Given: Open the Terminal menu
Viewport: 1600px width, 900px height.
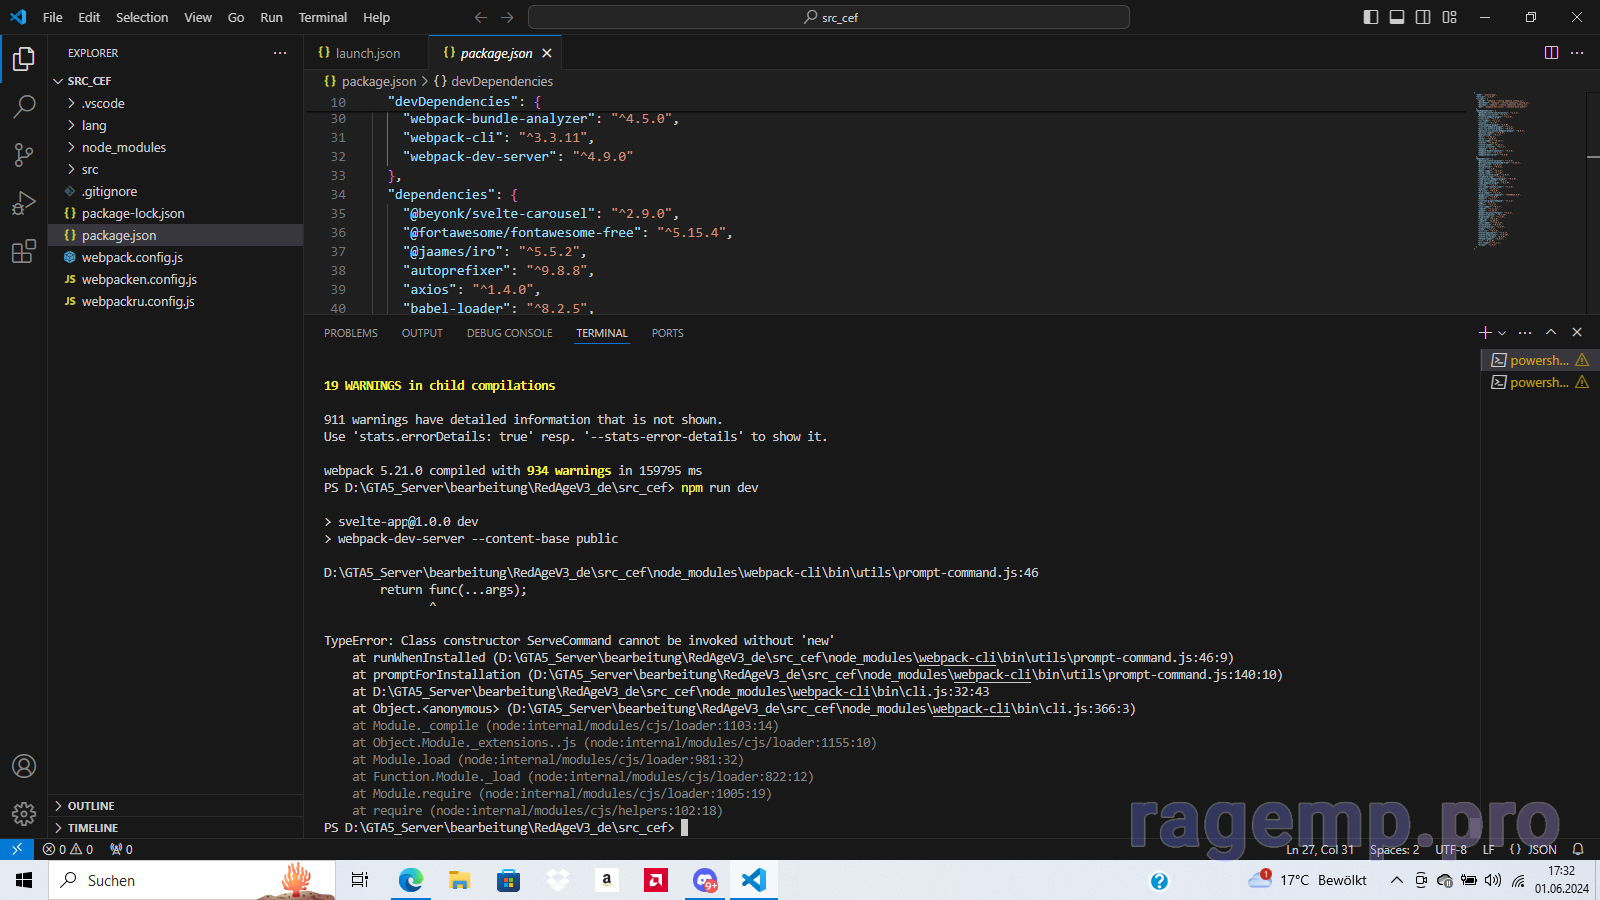Looking at the screenshot, I should point(322,17).
